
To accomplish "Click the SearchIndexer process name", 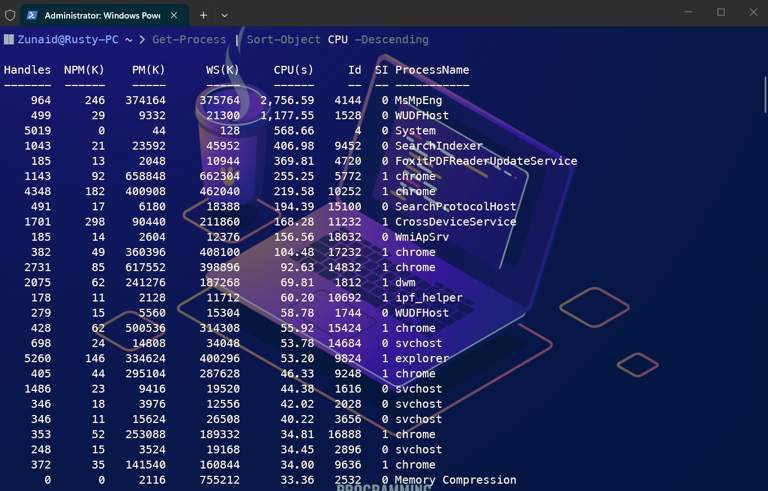I will click(x=438, y=146).
